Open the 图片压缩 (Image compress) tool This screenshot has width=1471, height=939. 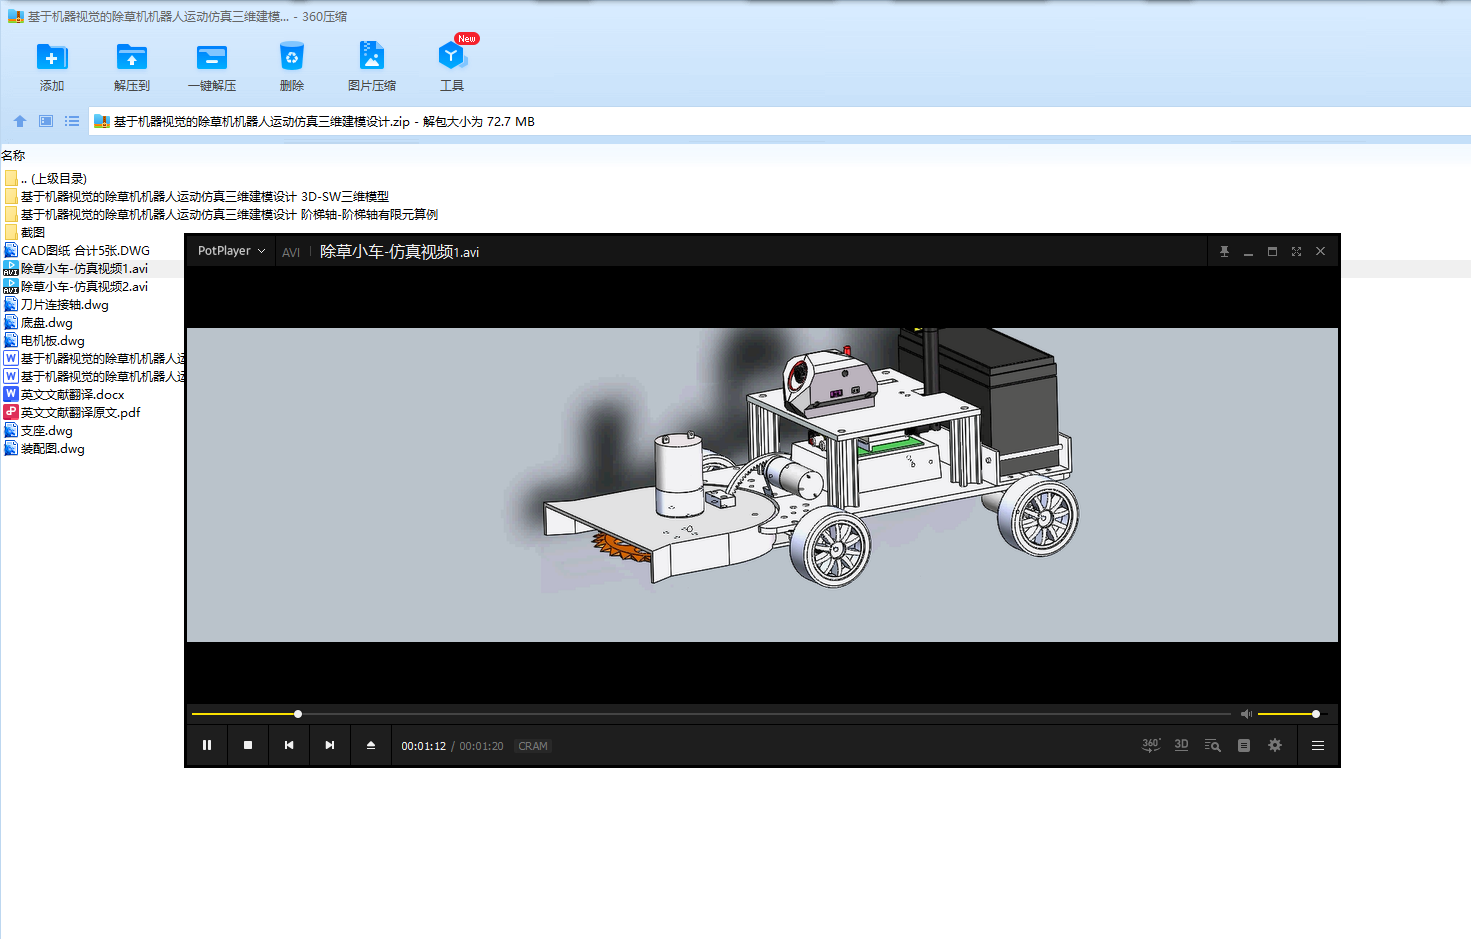372,66
